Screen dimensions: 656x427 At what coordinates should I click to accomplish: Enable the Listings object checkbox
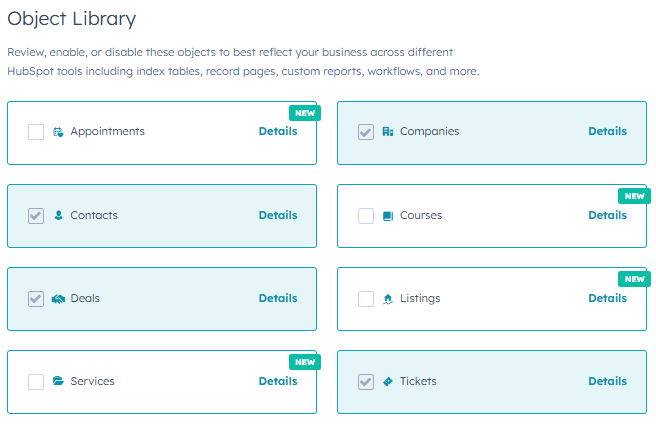click(366, 298)
